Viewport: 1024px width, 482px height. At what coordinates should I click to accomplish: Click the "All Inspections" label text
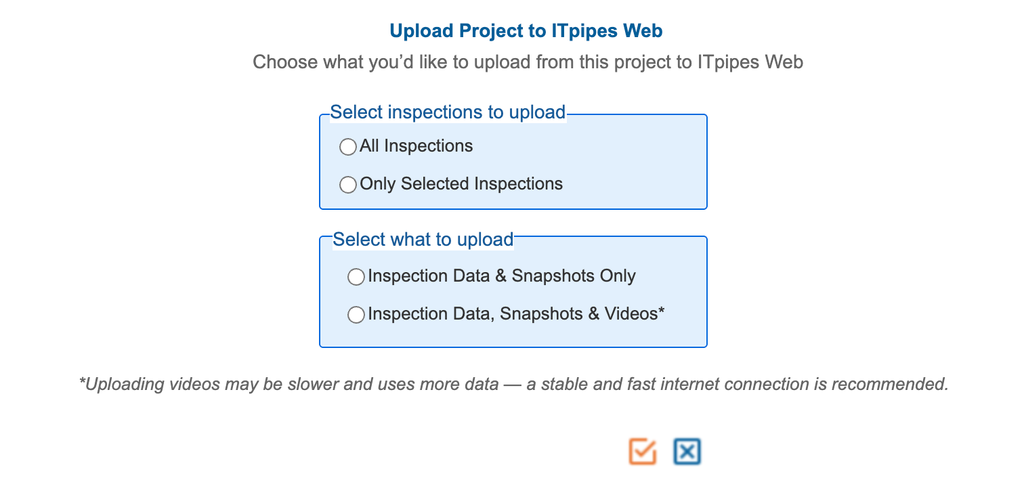pyautogui.click(x=416, y=146)
